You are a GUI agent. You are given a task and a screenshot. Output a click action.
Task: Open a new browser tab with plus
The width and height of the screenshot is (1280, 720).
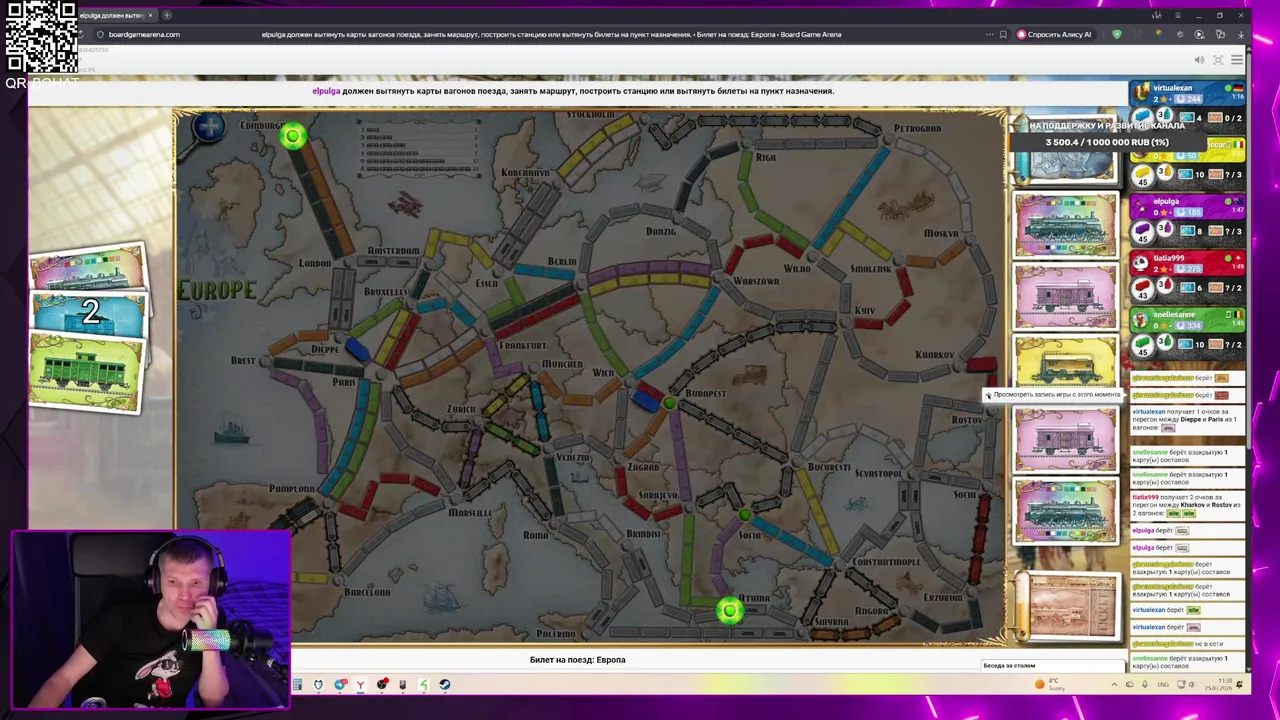tap(167, 15)
